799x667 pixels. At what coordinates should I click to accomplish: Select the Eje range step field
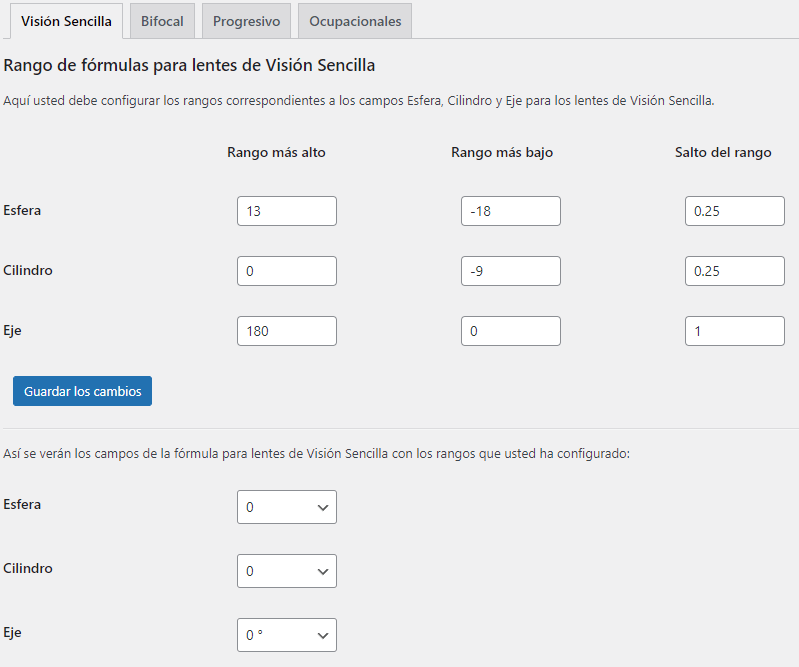pyautogui.click(x=734, y=331)
